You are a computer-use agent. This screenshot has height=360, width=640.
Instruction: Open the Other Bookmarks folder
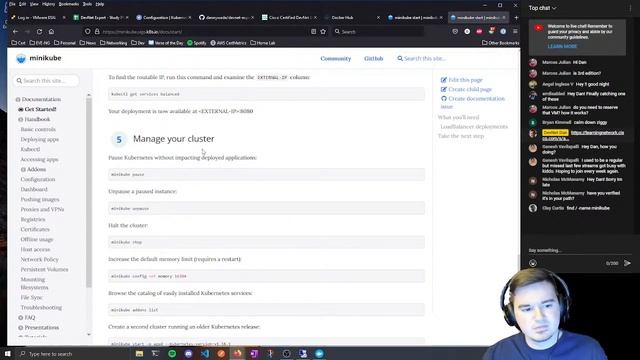pyautogui.click(x=500, y=43)
